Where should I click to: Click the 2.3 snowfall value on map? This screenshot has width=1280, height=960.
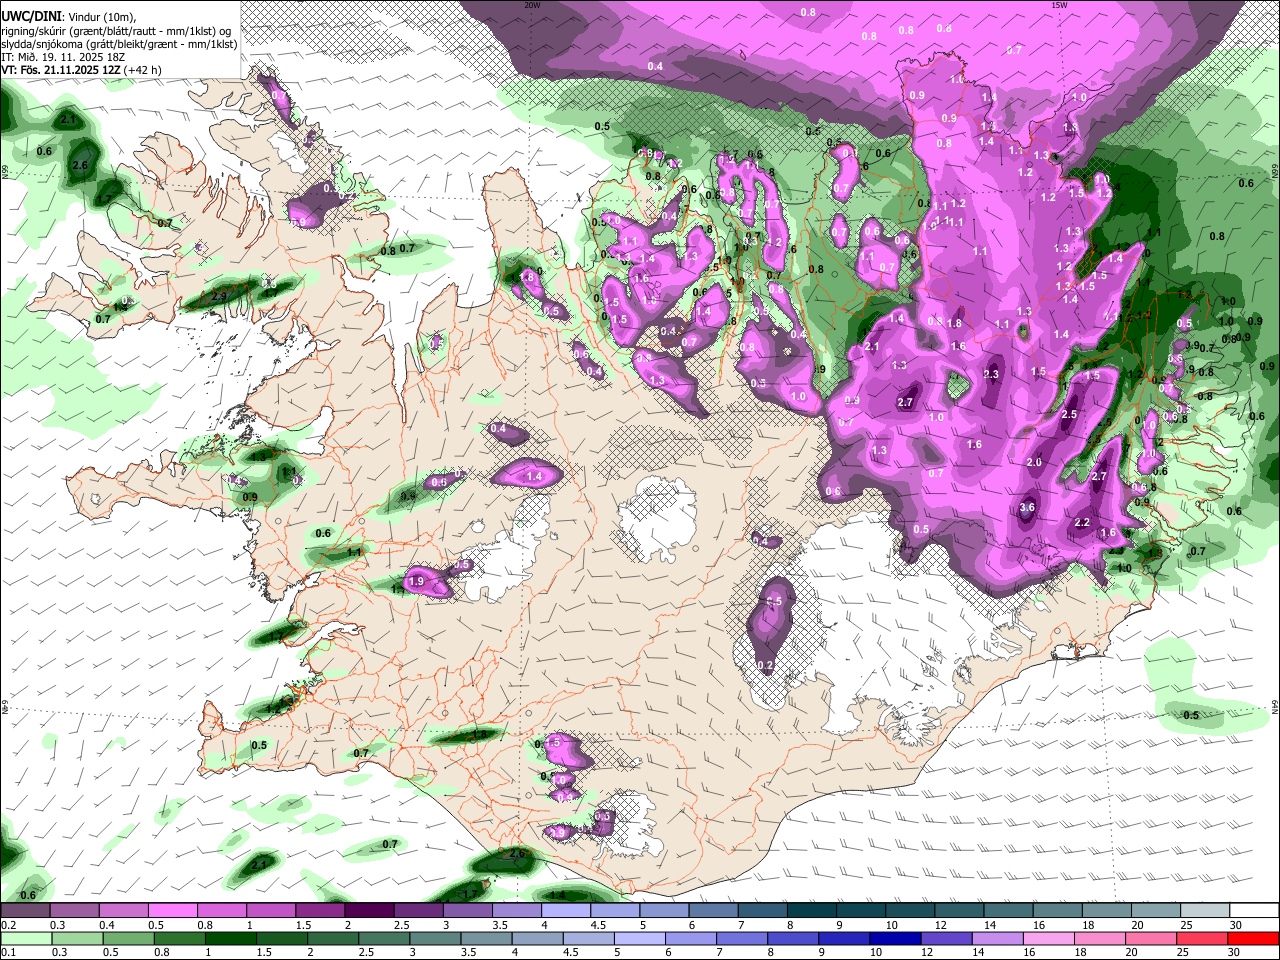(991, 374)
